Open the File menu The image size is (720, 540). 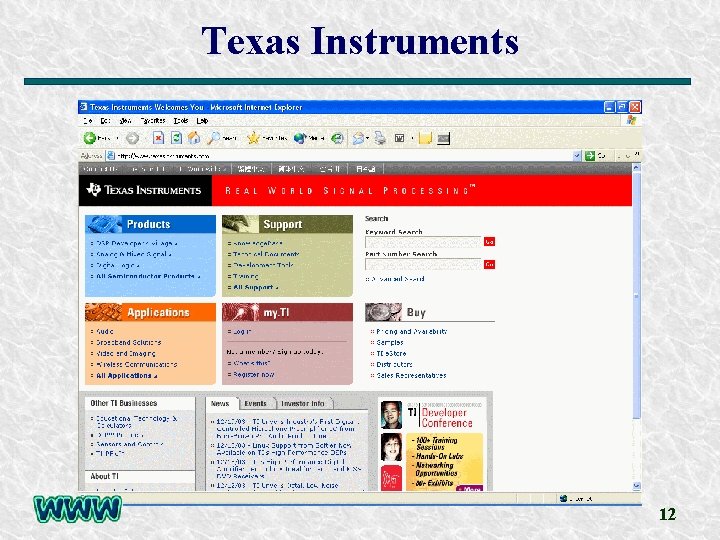88,121
